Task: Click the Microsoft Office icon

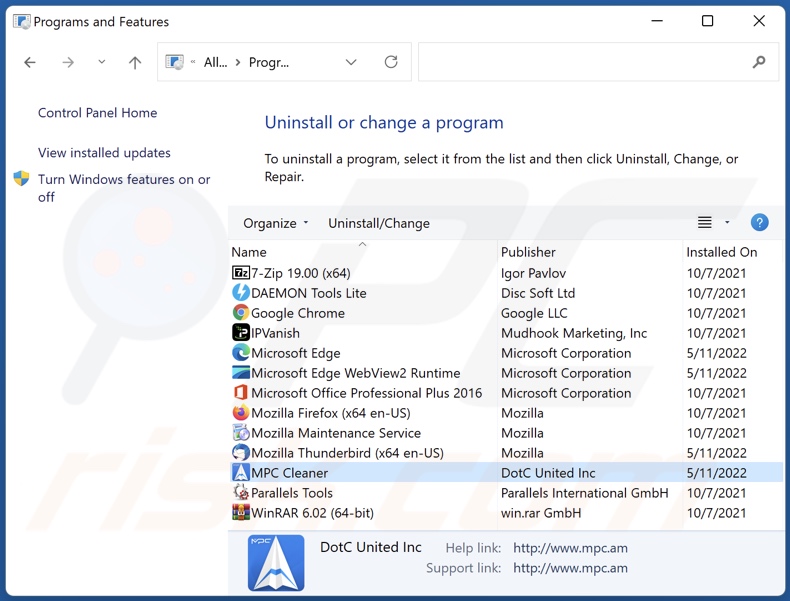Action: pyautogui.click(x=241, y=392)
